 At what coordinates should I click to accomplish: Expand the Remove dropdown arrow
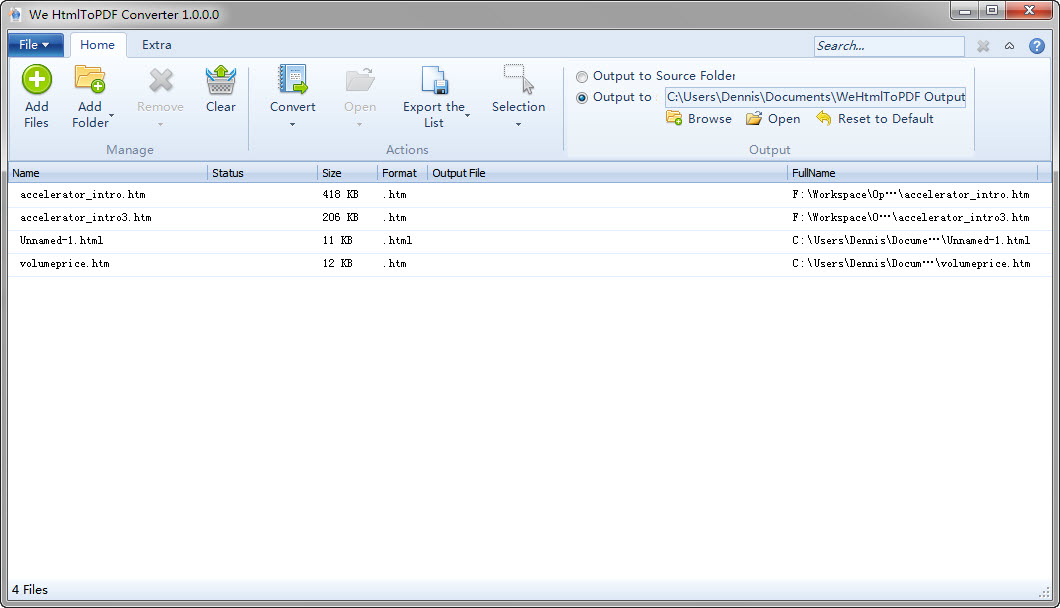[160, 124]
